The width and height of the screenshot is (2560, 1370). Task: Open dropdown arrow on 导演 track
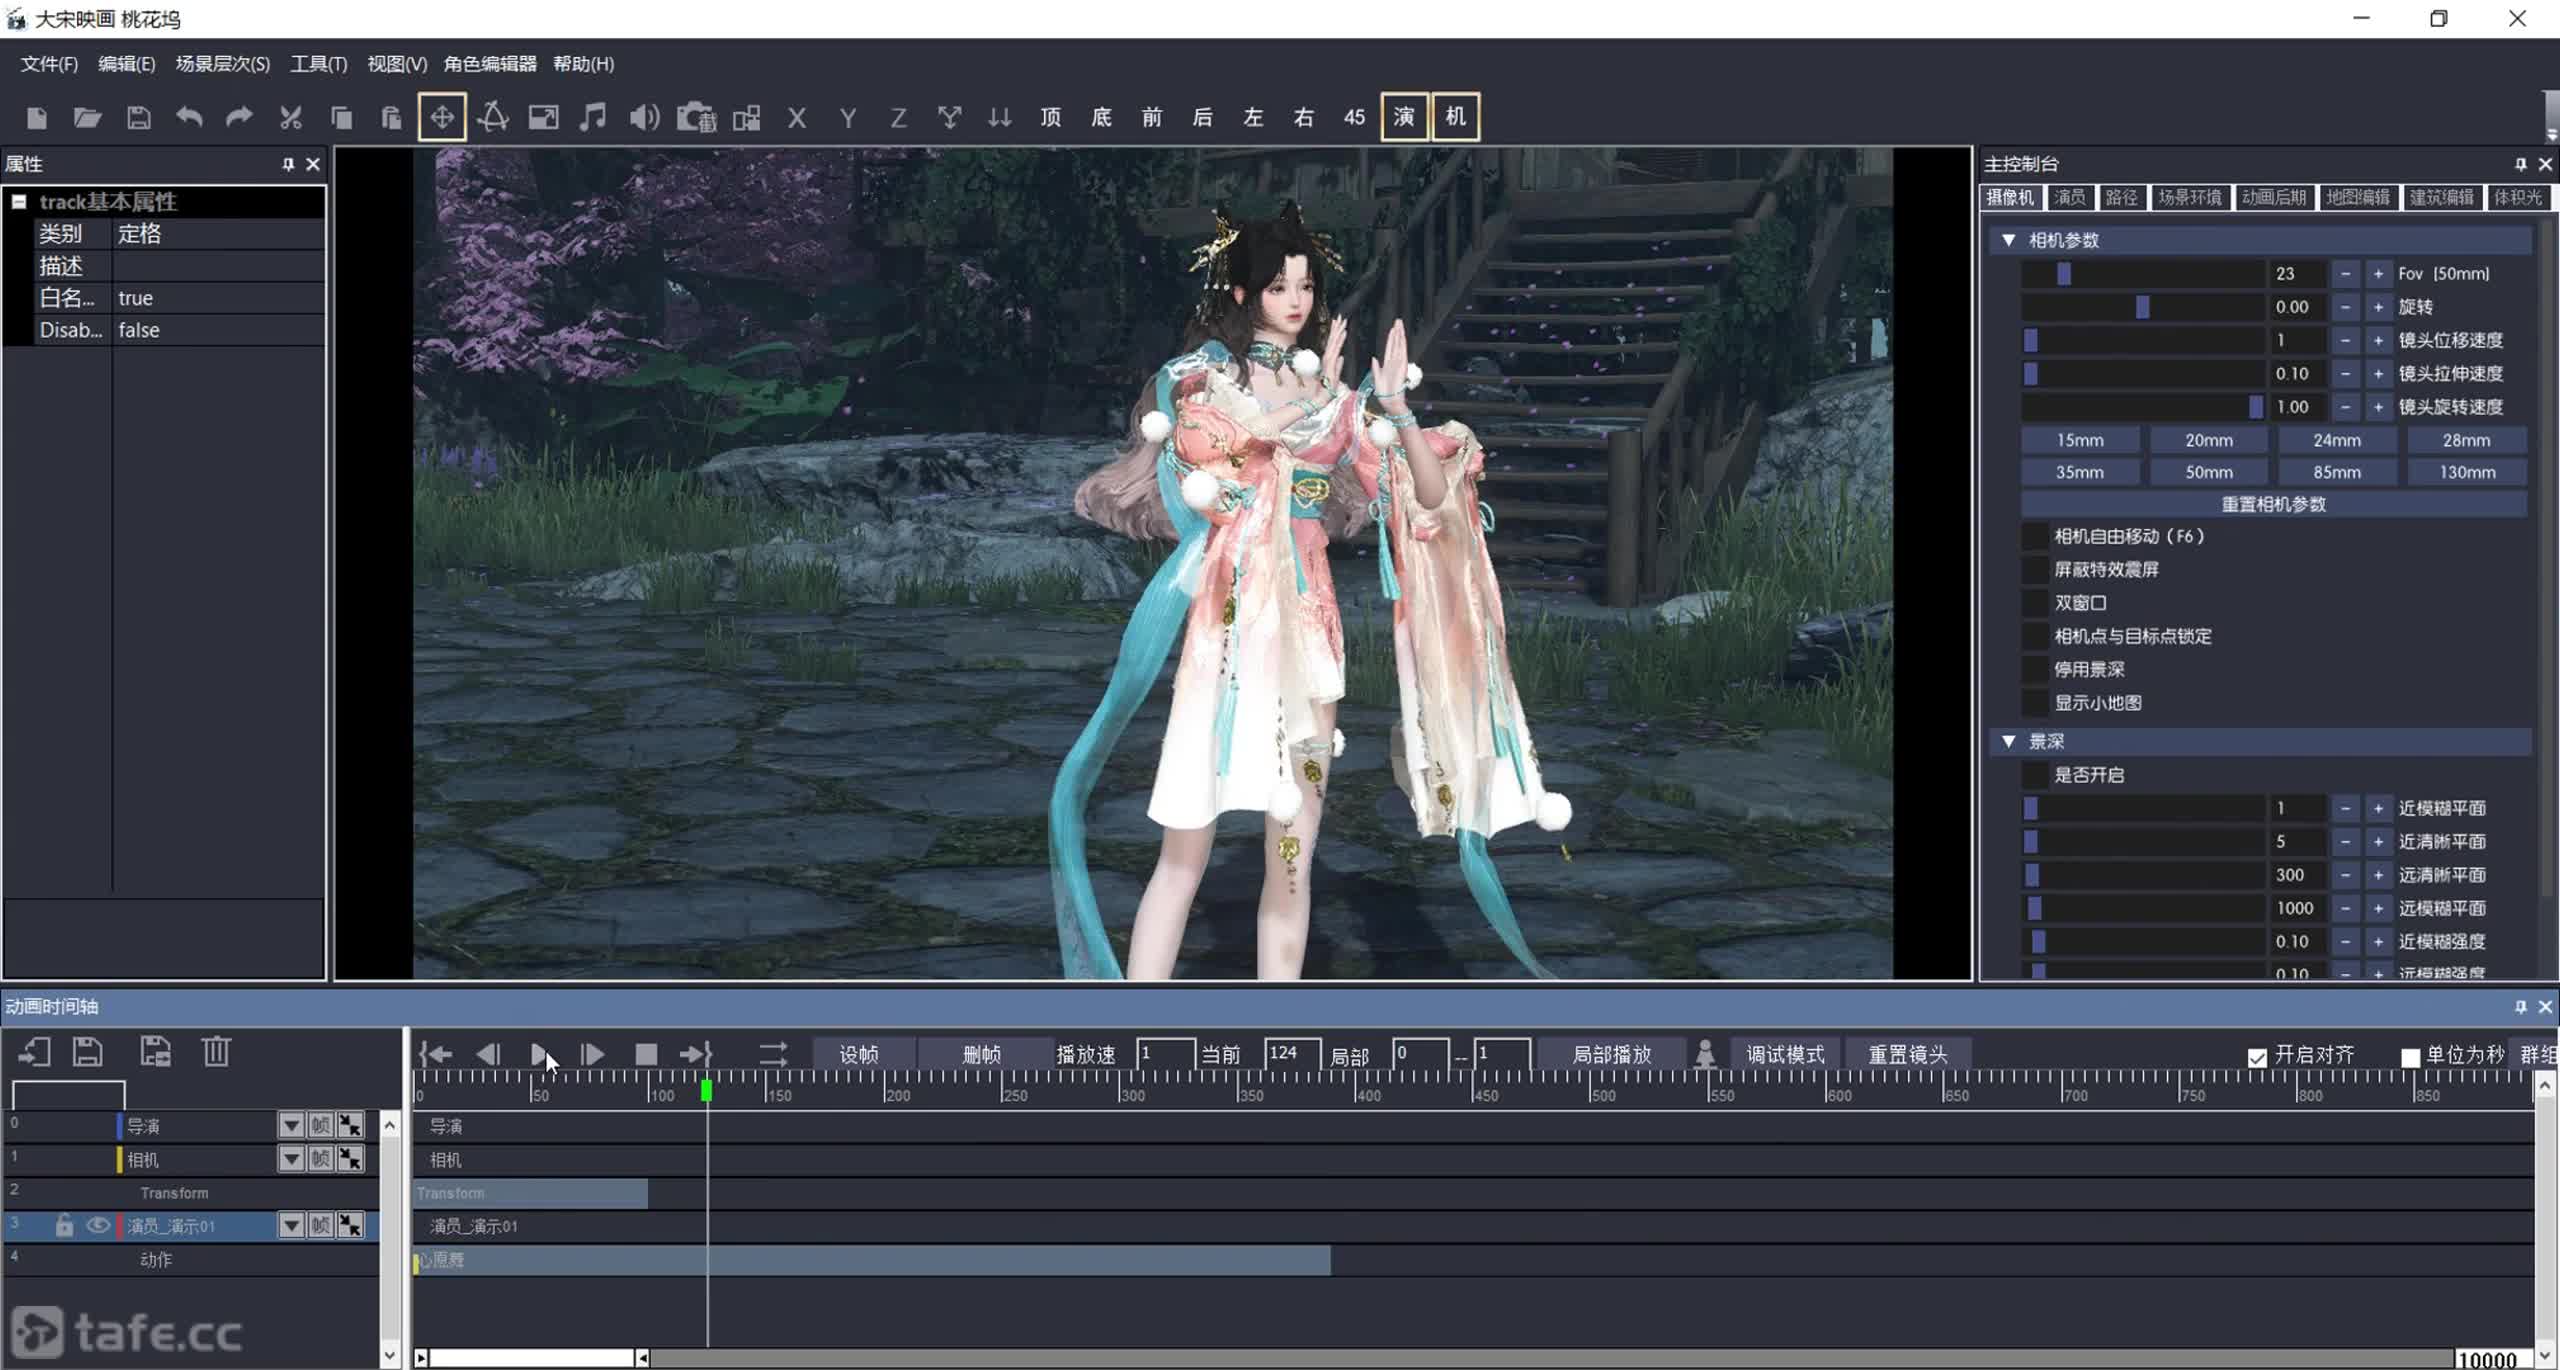point(290,1125)
